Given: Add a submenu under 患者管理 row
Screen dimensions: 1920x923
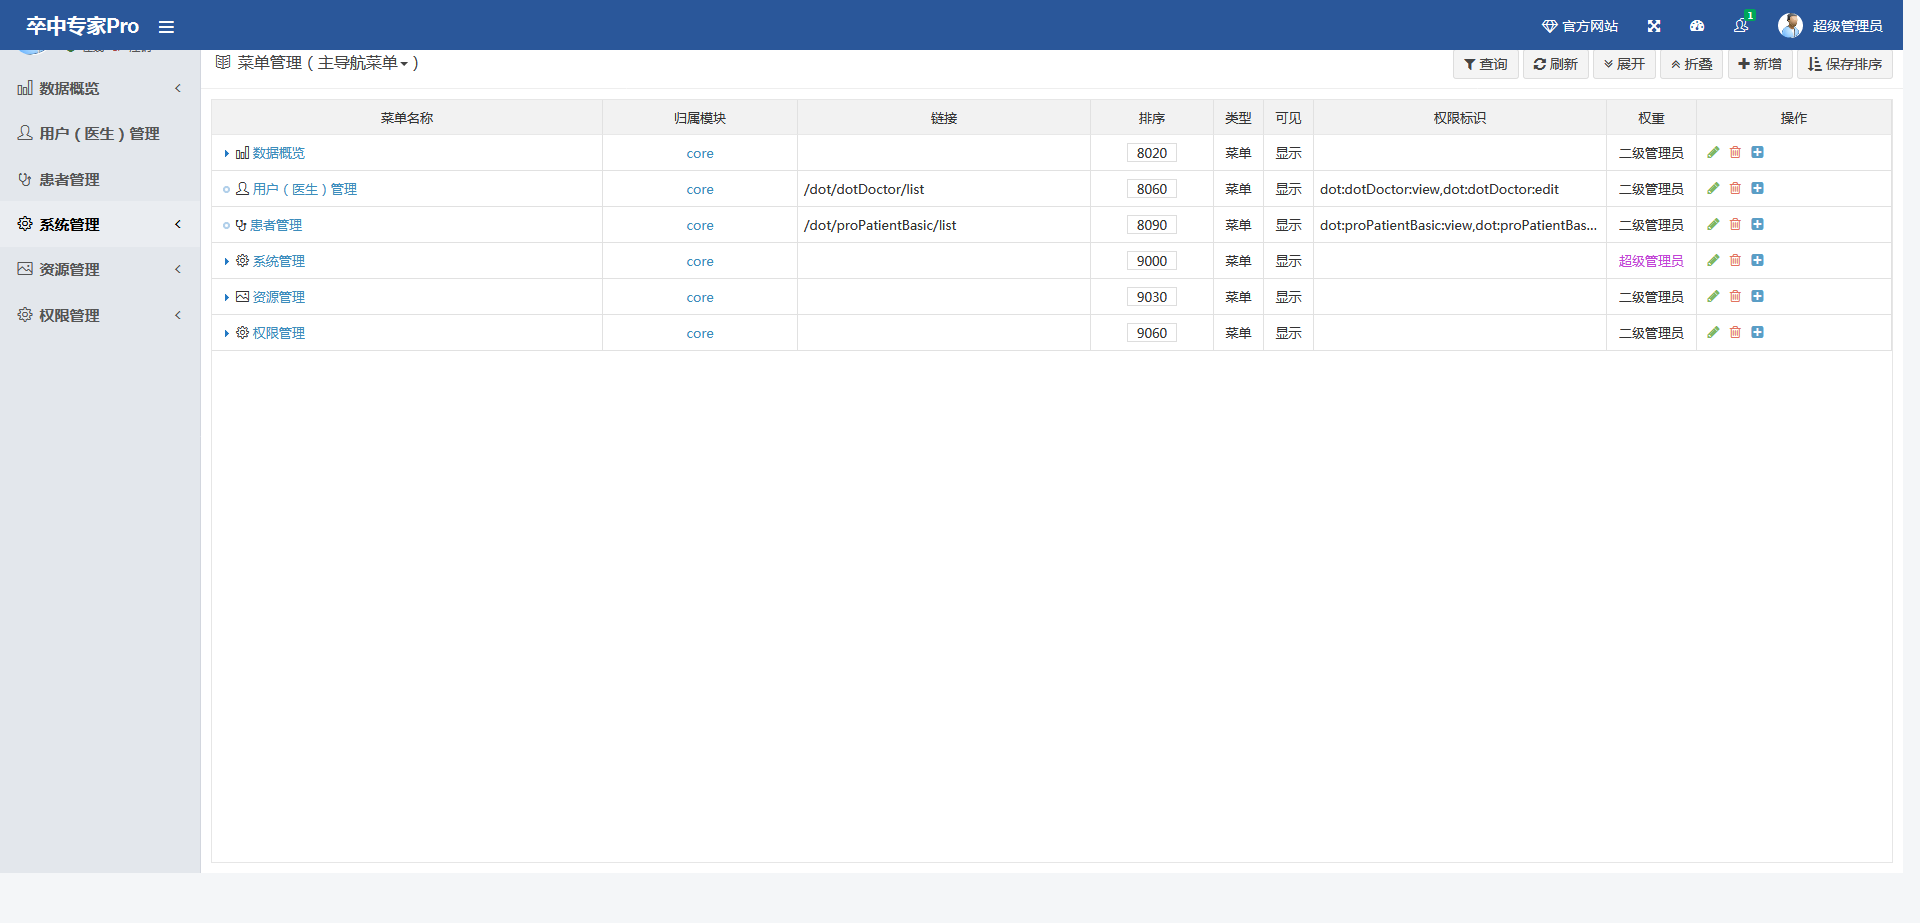Looking at the screenshot, I should tap(1757, 224).
